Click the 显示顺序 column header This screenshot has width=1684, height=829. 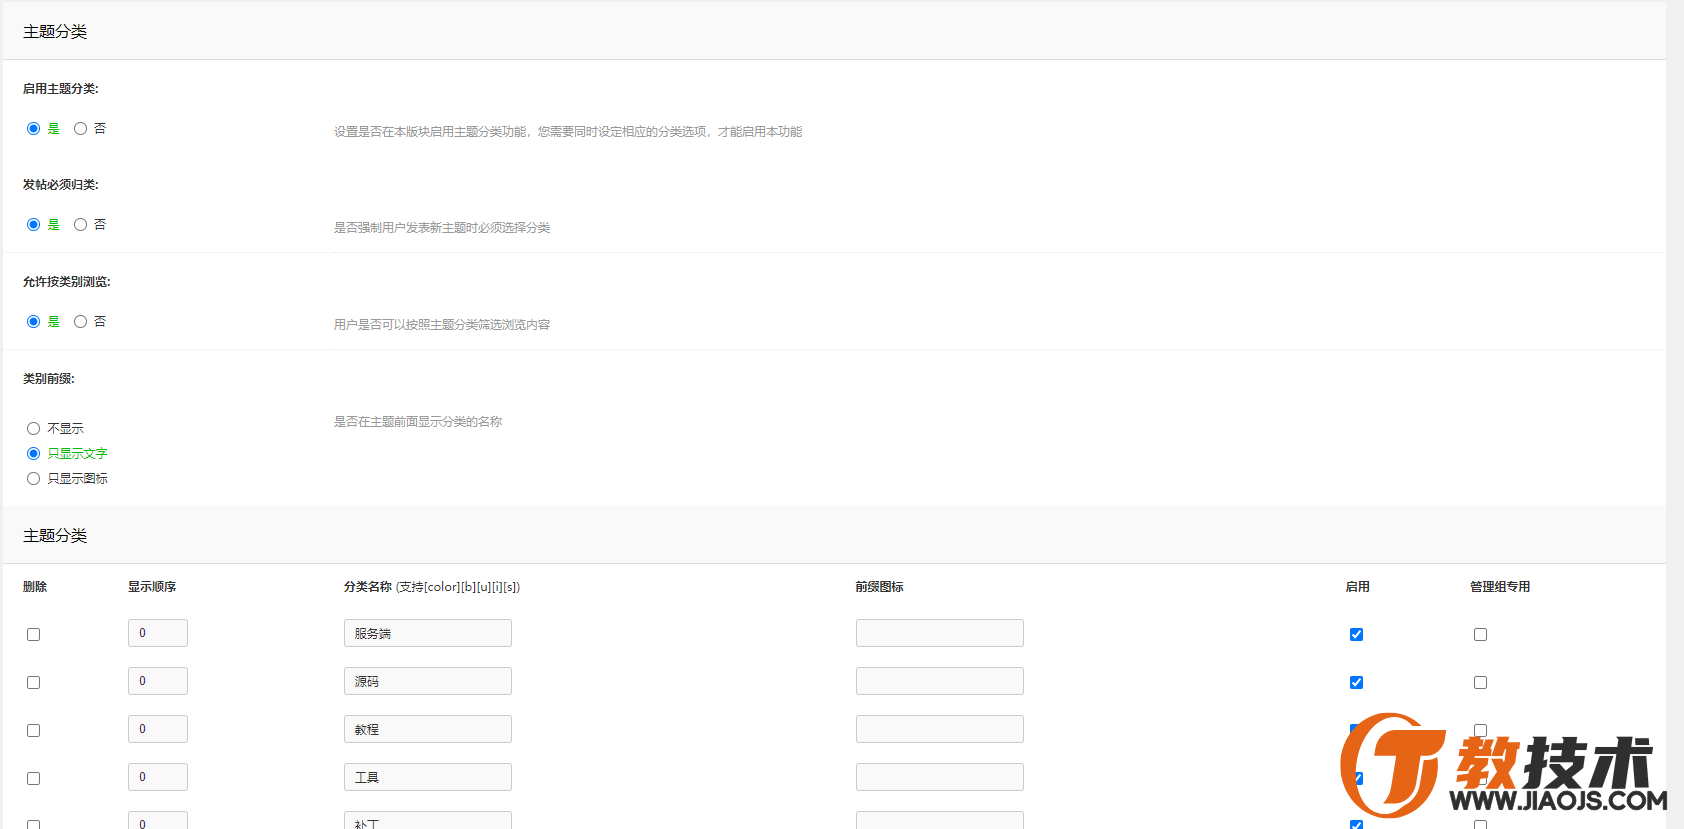click(152, 587)
